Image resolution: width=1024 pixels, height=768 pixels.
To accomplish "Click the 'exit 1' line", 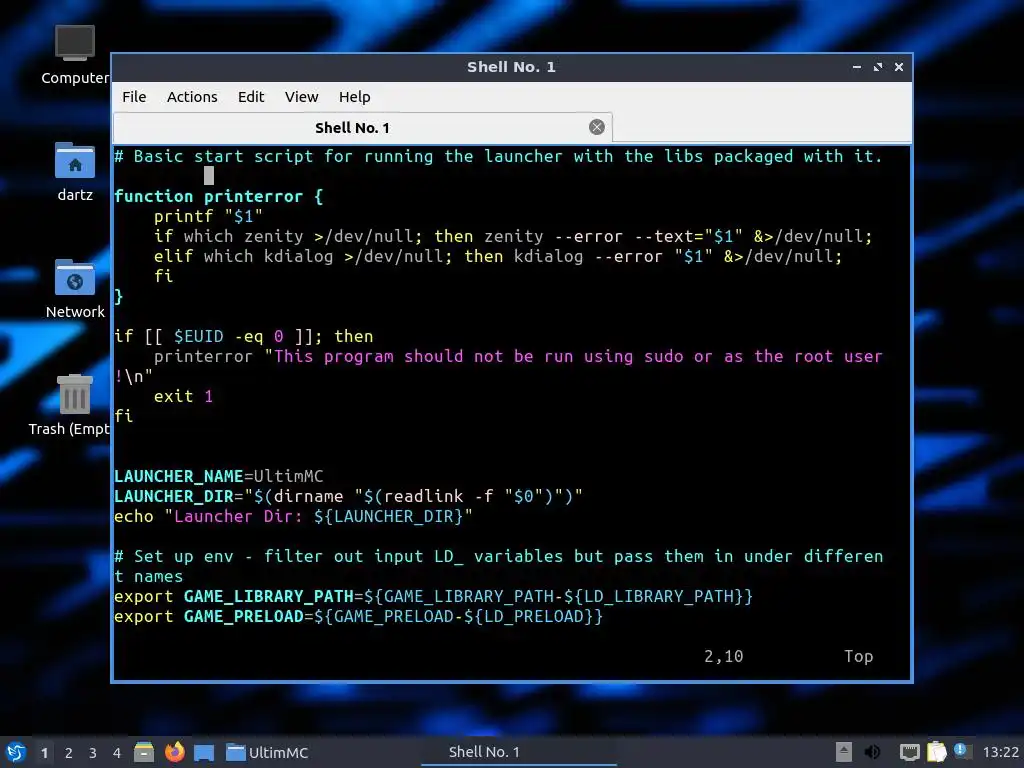I will click(183, 396).
